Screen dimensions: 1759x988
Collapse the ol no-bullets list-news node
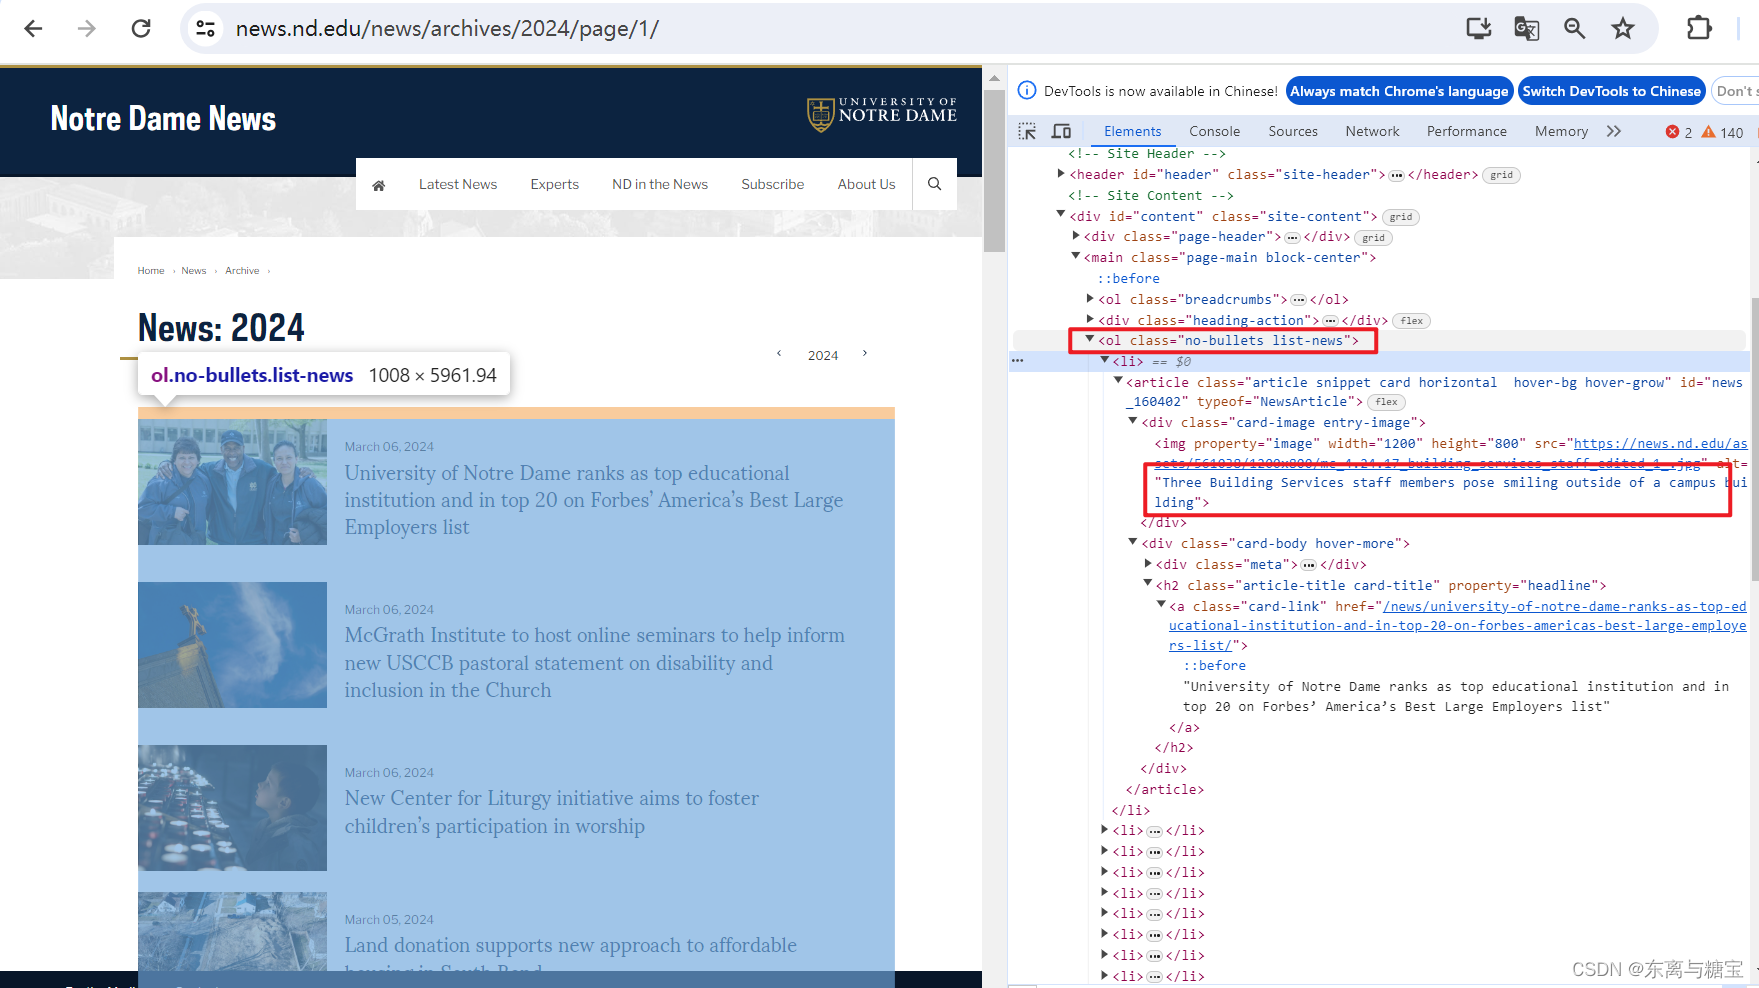(x=1090, y=340)
